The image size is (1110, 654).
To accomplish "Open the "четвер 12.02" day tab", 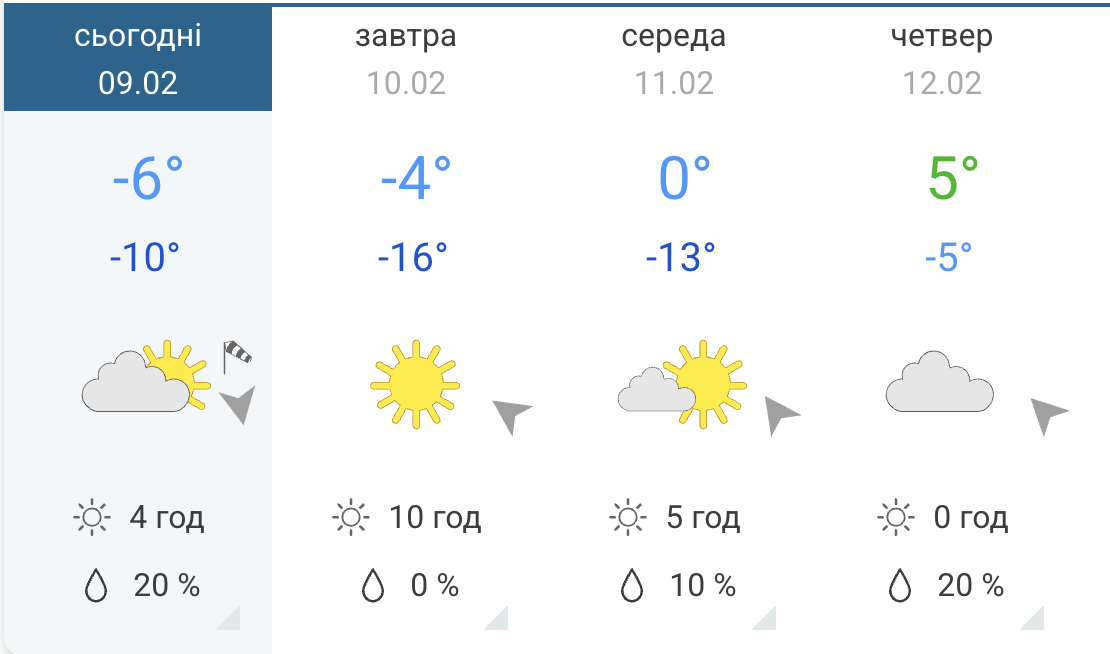I will 942,58.
